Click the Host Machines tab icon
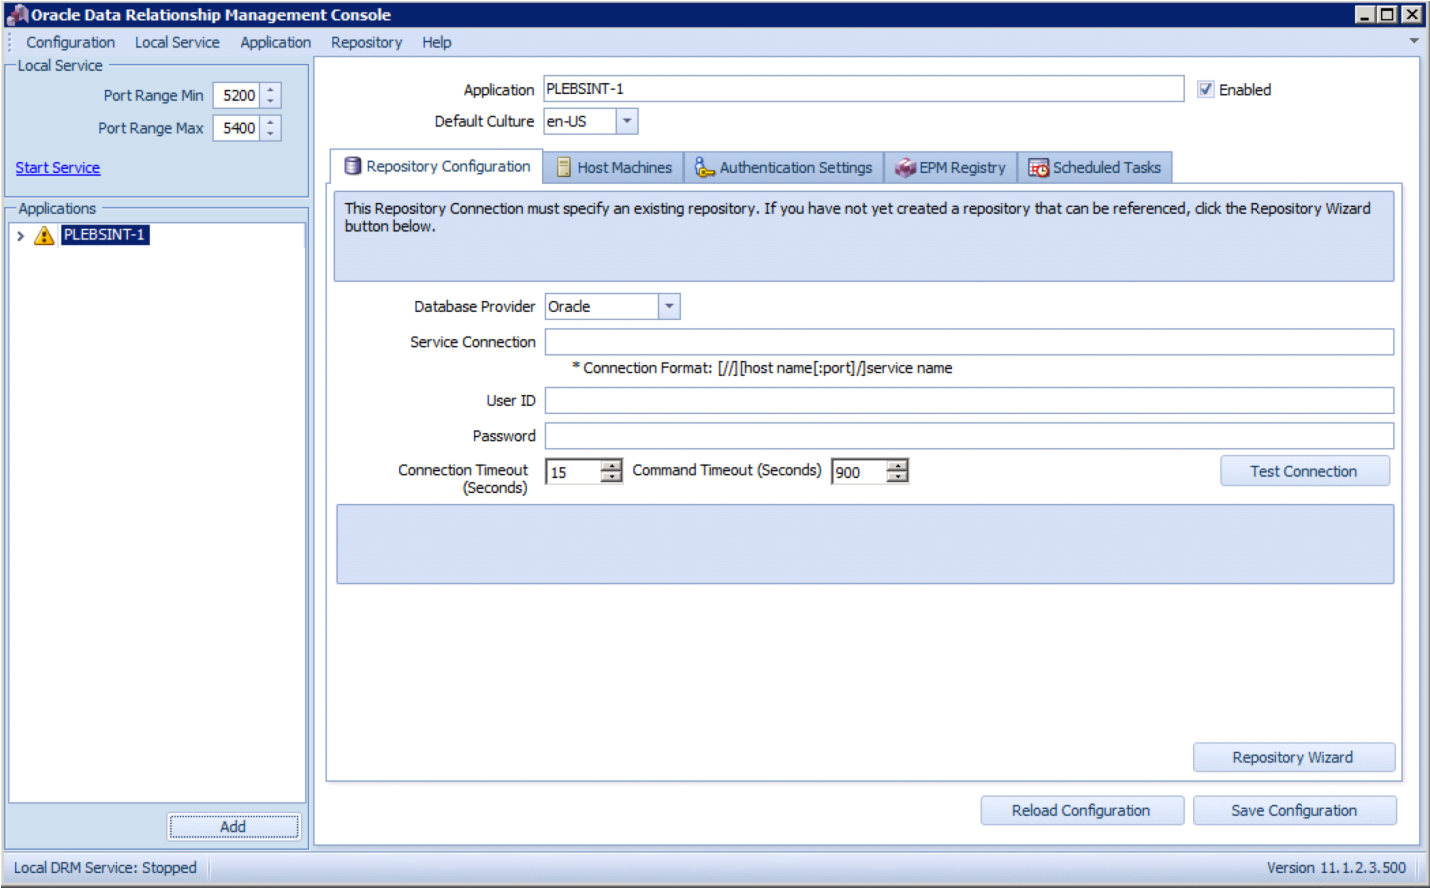The image size is (1430, 888). (x=564, y=168)
